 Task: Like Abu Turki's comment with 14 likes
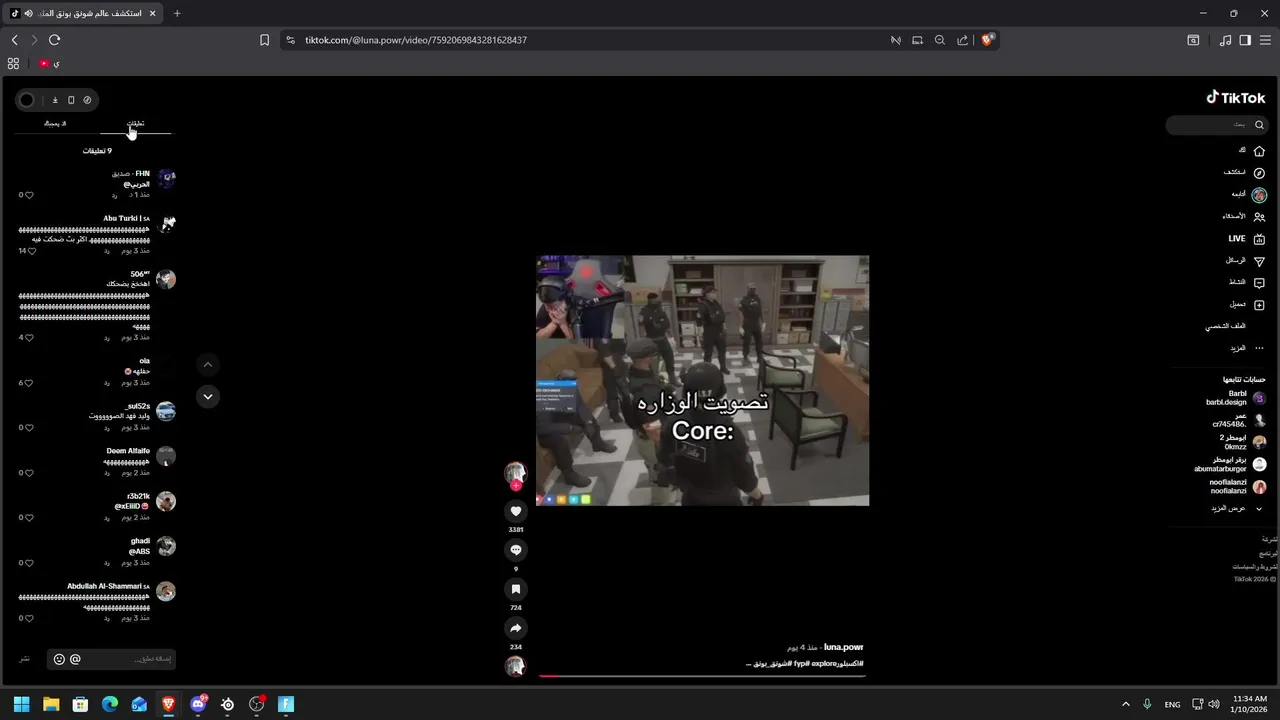pyautogui.click(x=30, y=251)
